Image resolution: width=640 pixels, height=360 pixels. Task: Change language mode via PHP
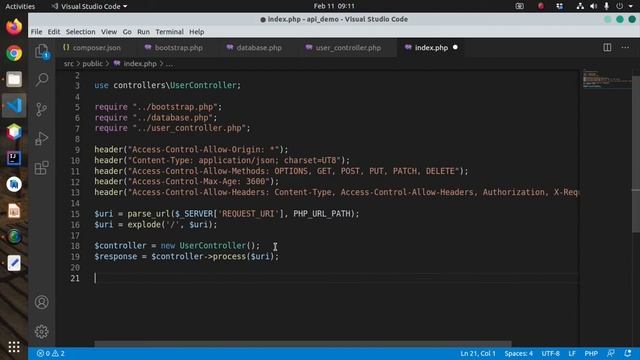coord(591,353)
